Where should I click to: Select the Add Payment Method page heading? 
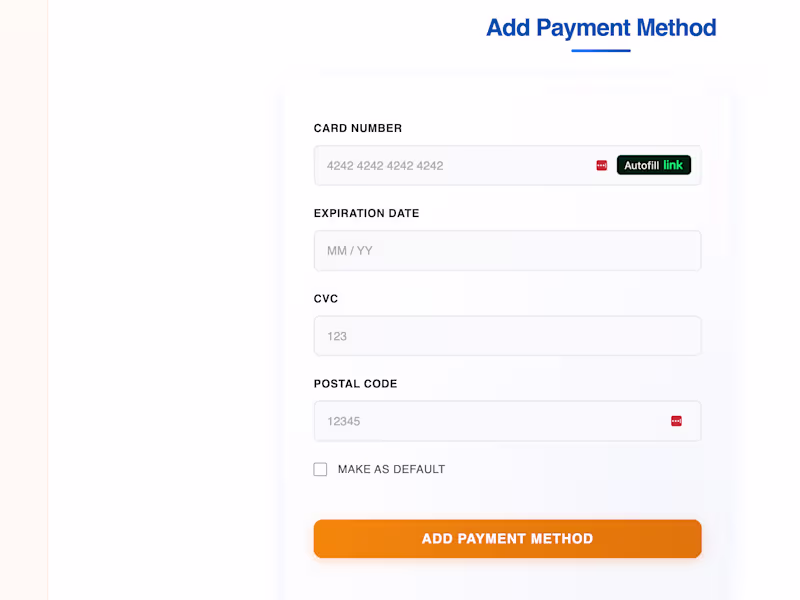tap(601, 28)
